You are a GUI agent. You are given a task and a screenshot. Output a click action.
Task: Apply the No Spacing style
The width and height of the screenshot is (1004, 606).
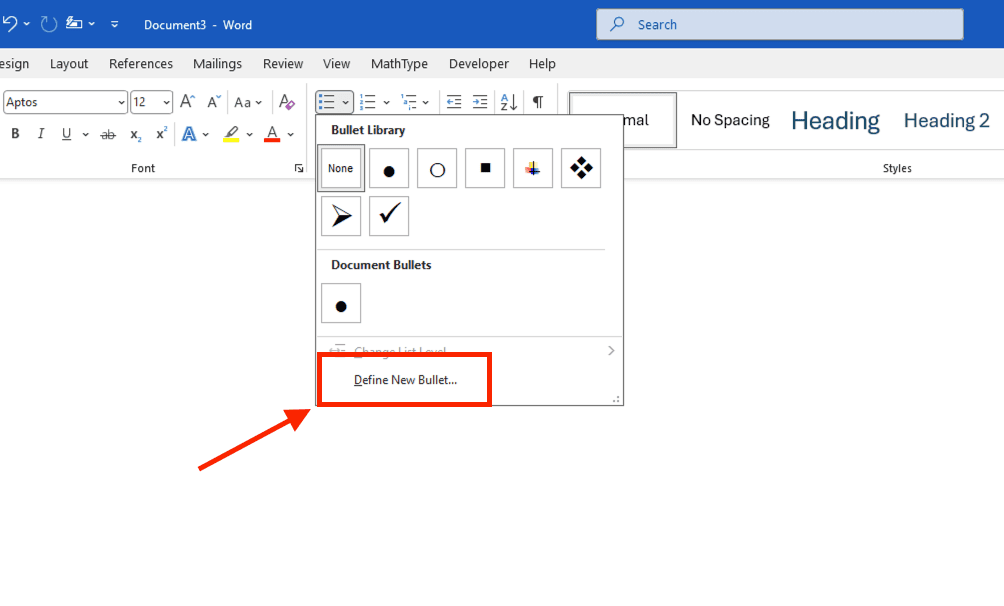(x=730, y=120)
